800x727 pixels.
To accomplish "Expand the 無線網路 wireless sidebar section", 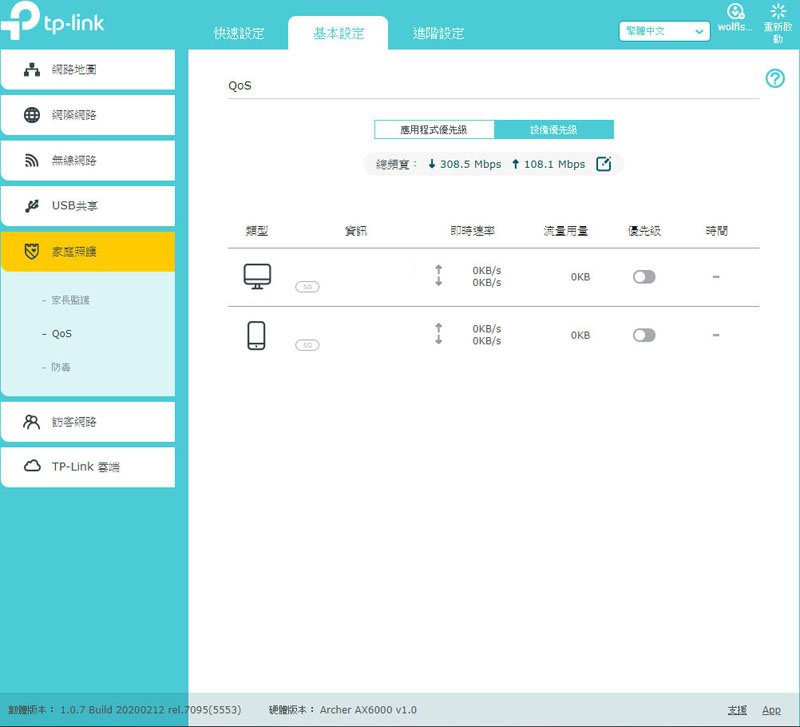I will pyautogui.click(x=88, y=161).
